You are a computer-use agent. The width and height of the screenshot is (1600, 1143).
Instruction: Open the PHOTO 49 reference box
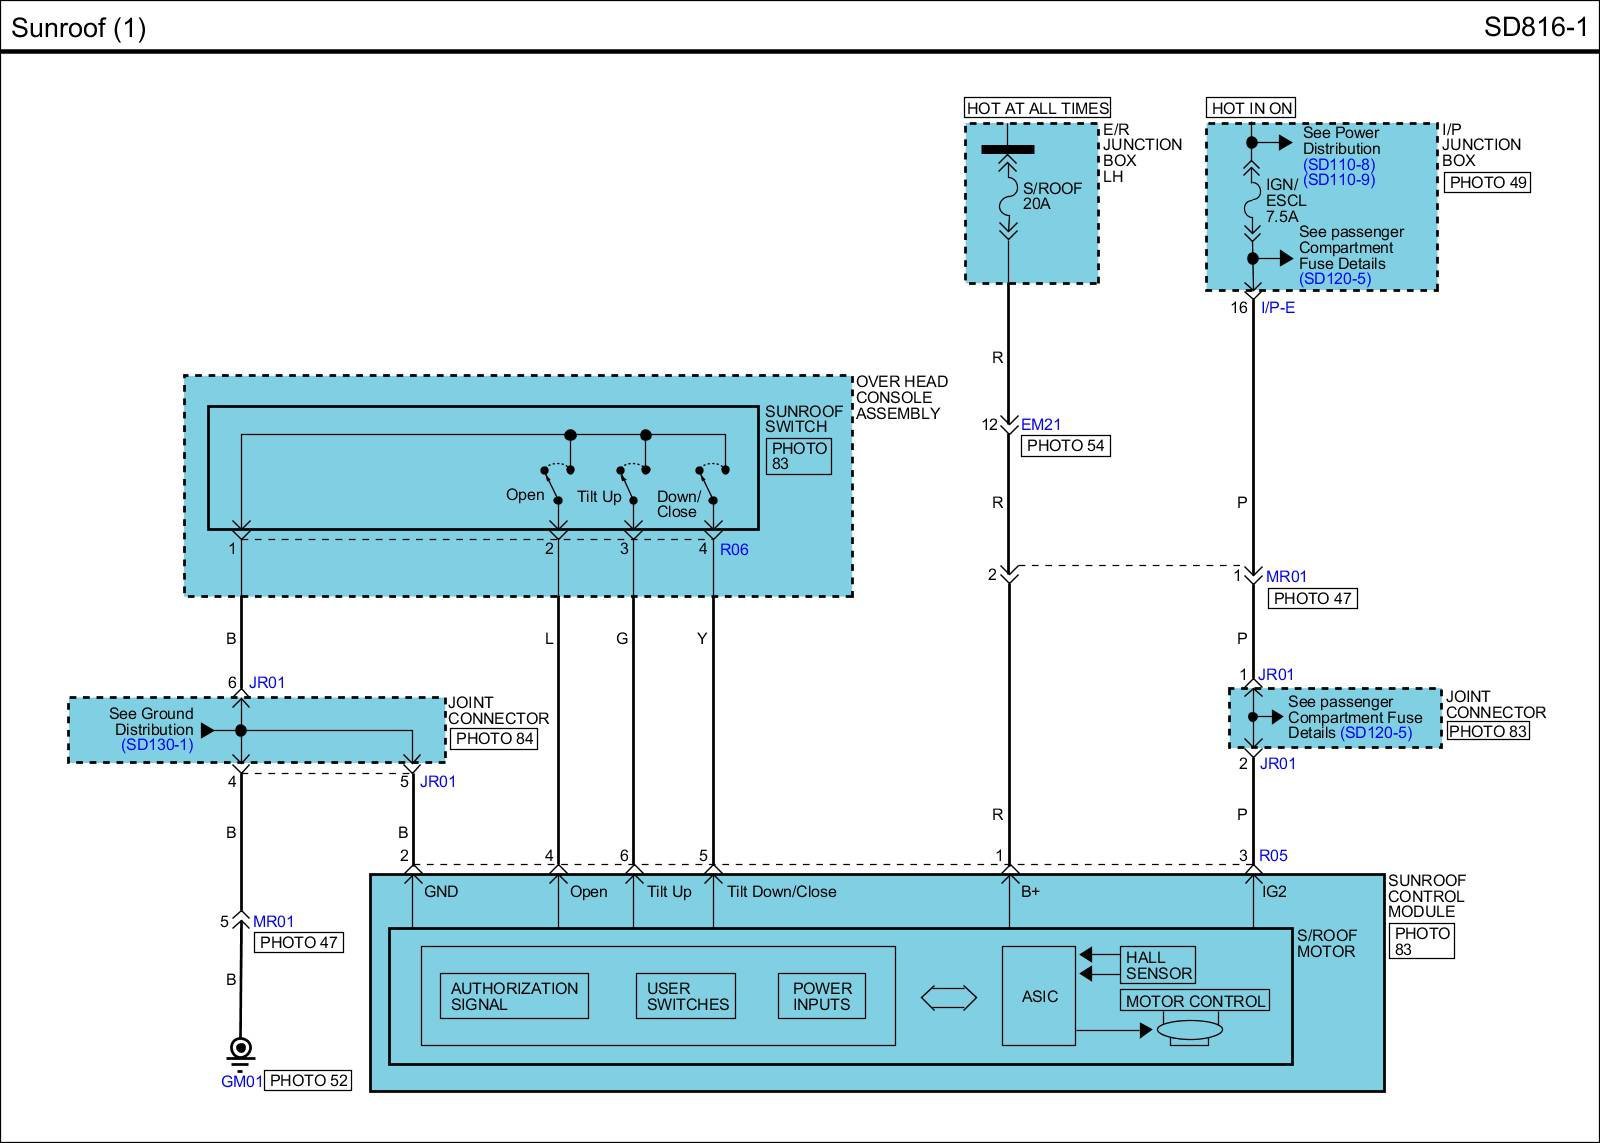point(1488,182)
